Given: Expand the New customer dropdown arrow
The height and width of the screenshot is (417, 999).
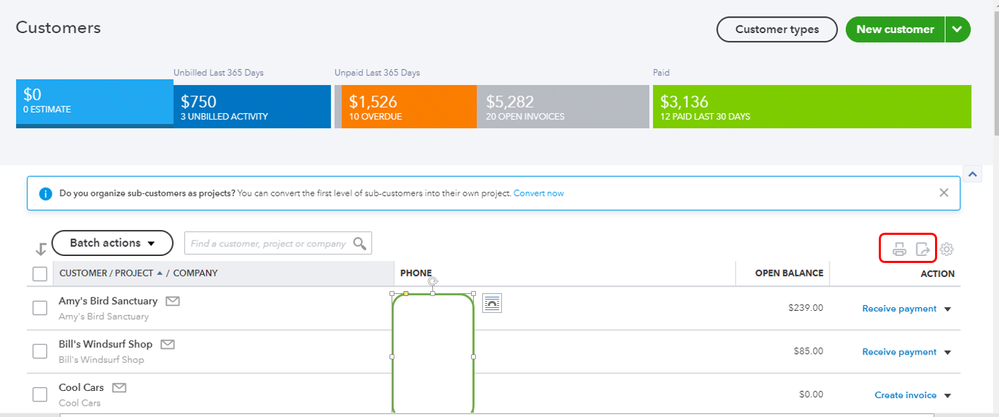Looking at the screenshot, I should point(958,29).
